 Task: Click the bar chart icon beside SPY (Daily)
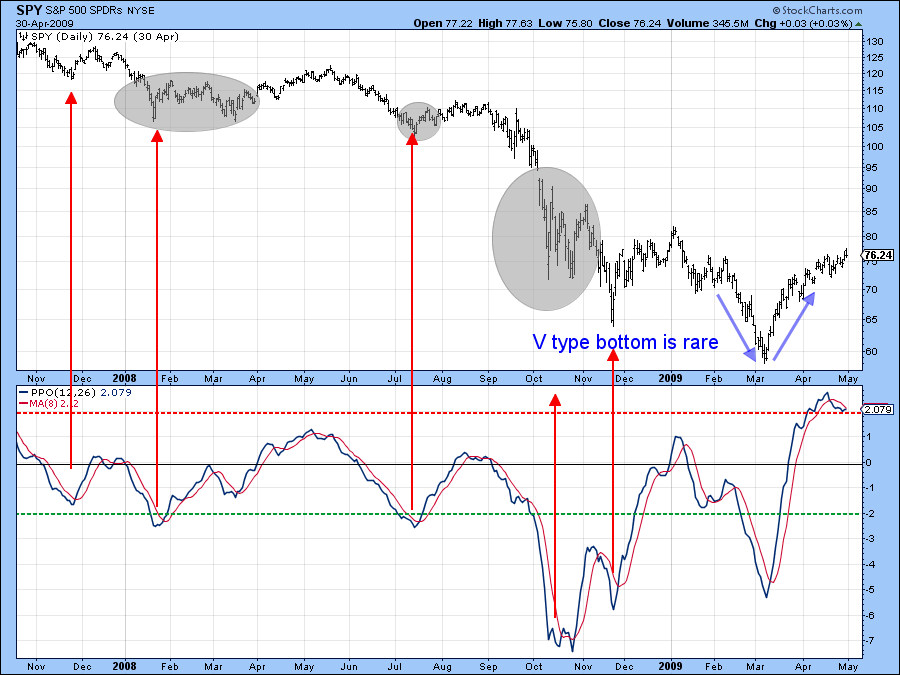click(x=24, y=36)
